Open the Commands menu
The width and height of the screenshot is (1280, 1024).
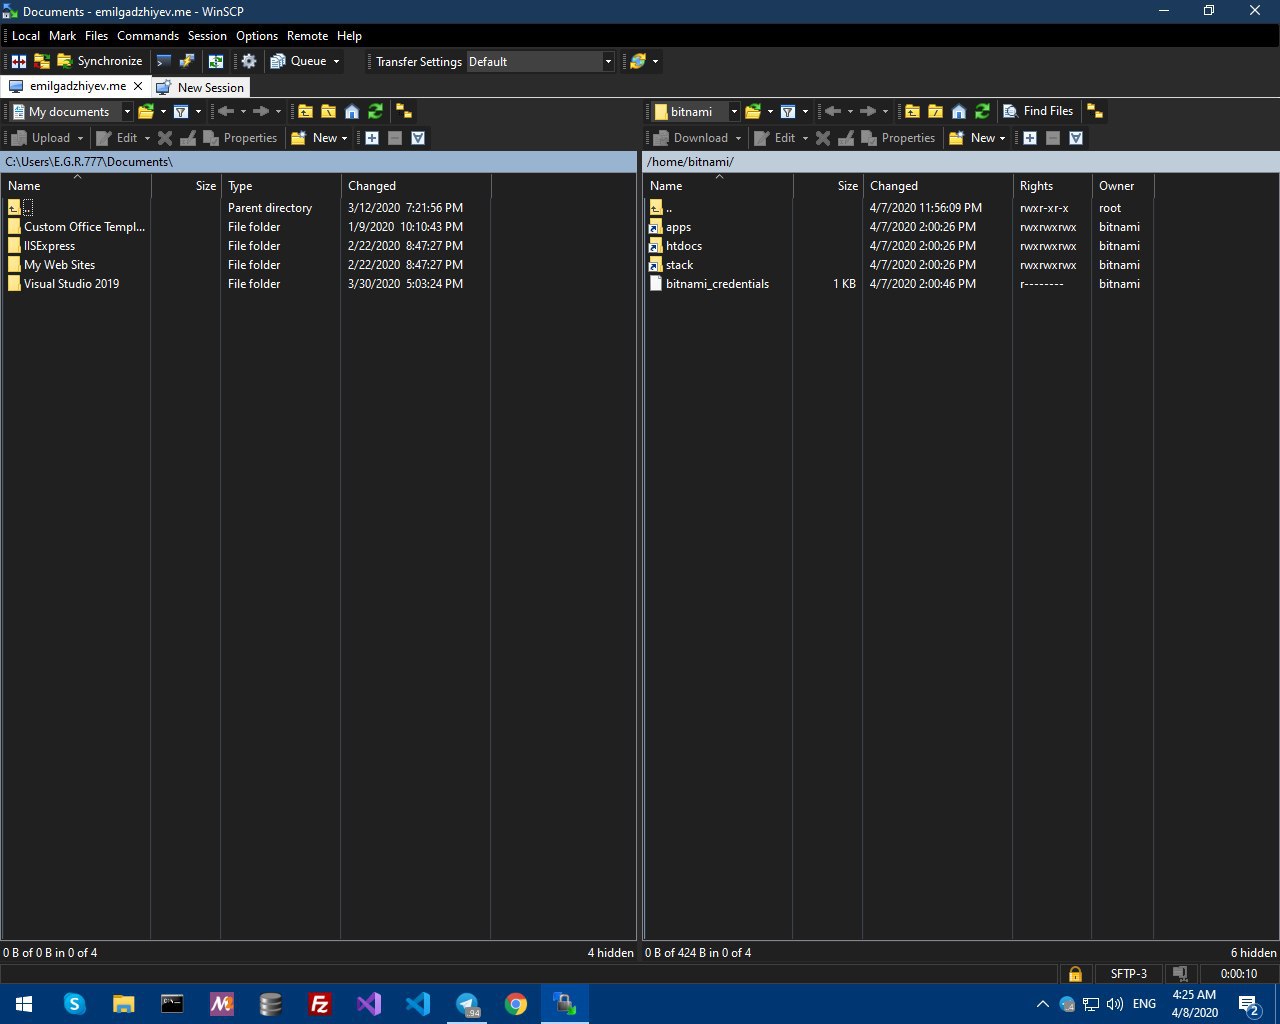[x=148, y=35]
